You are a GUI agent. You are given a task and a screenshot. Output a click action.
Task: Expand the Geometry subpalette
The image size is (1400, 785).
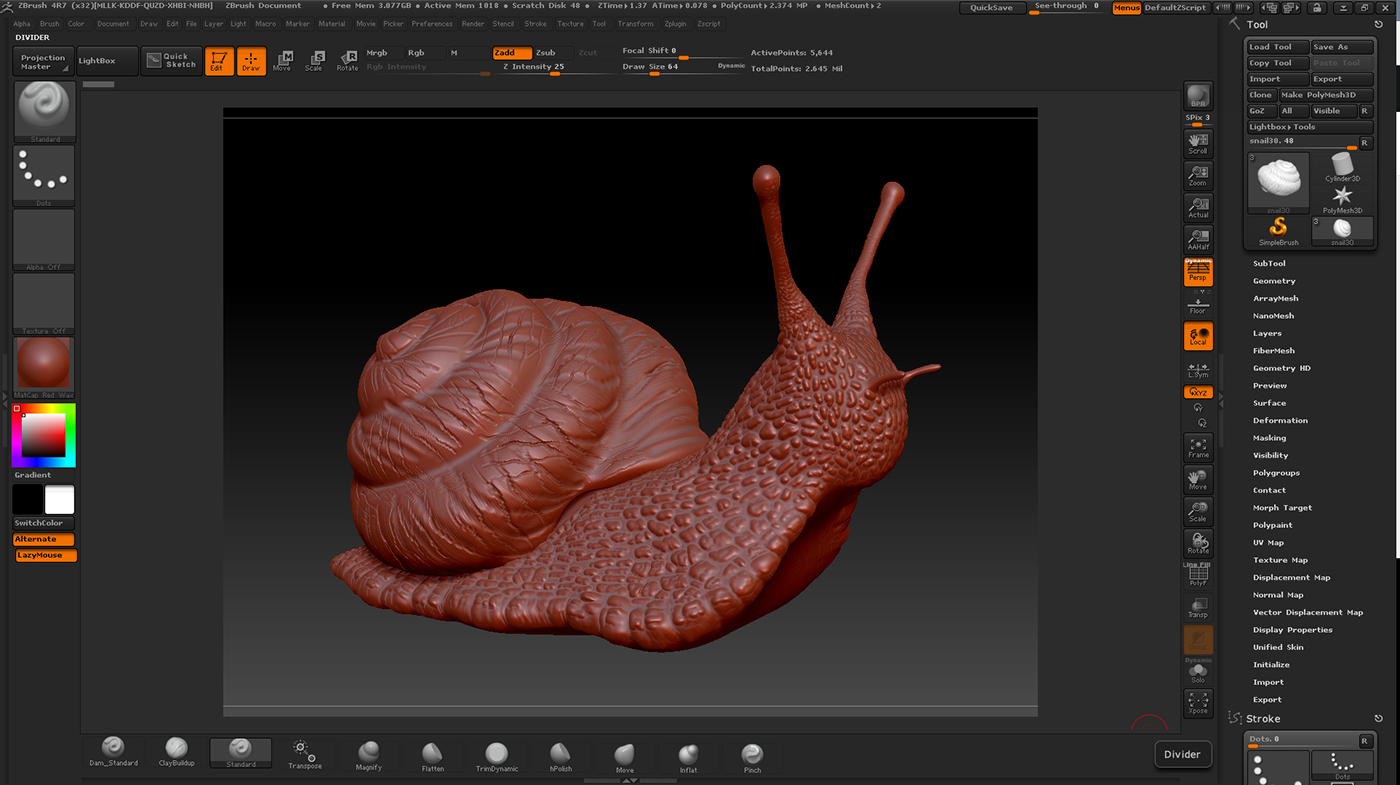(x=1274, y=281)
